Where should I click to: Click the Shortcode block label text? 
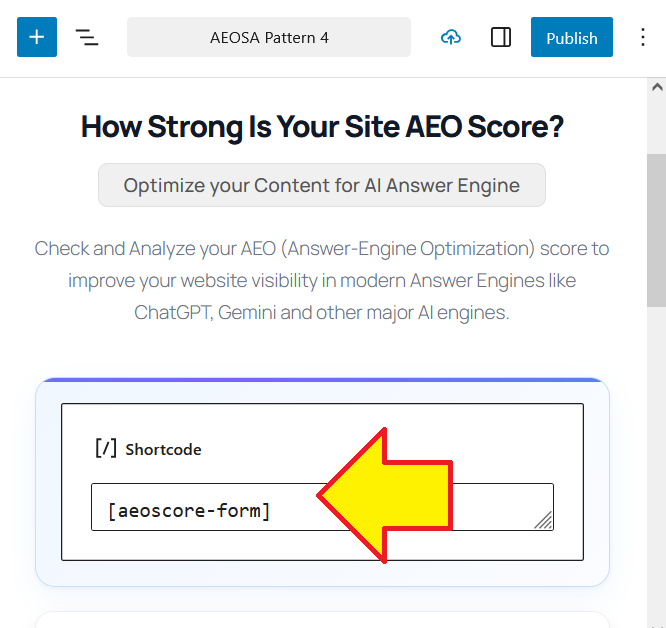(x=163, y=450)
